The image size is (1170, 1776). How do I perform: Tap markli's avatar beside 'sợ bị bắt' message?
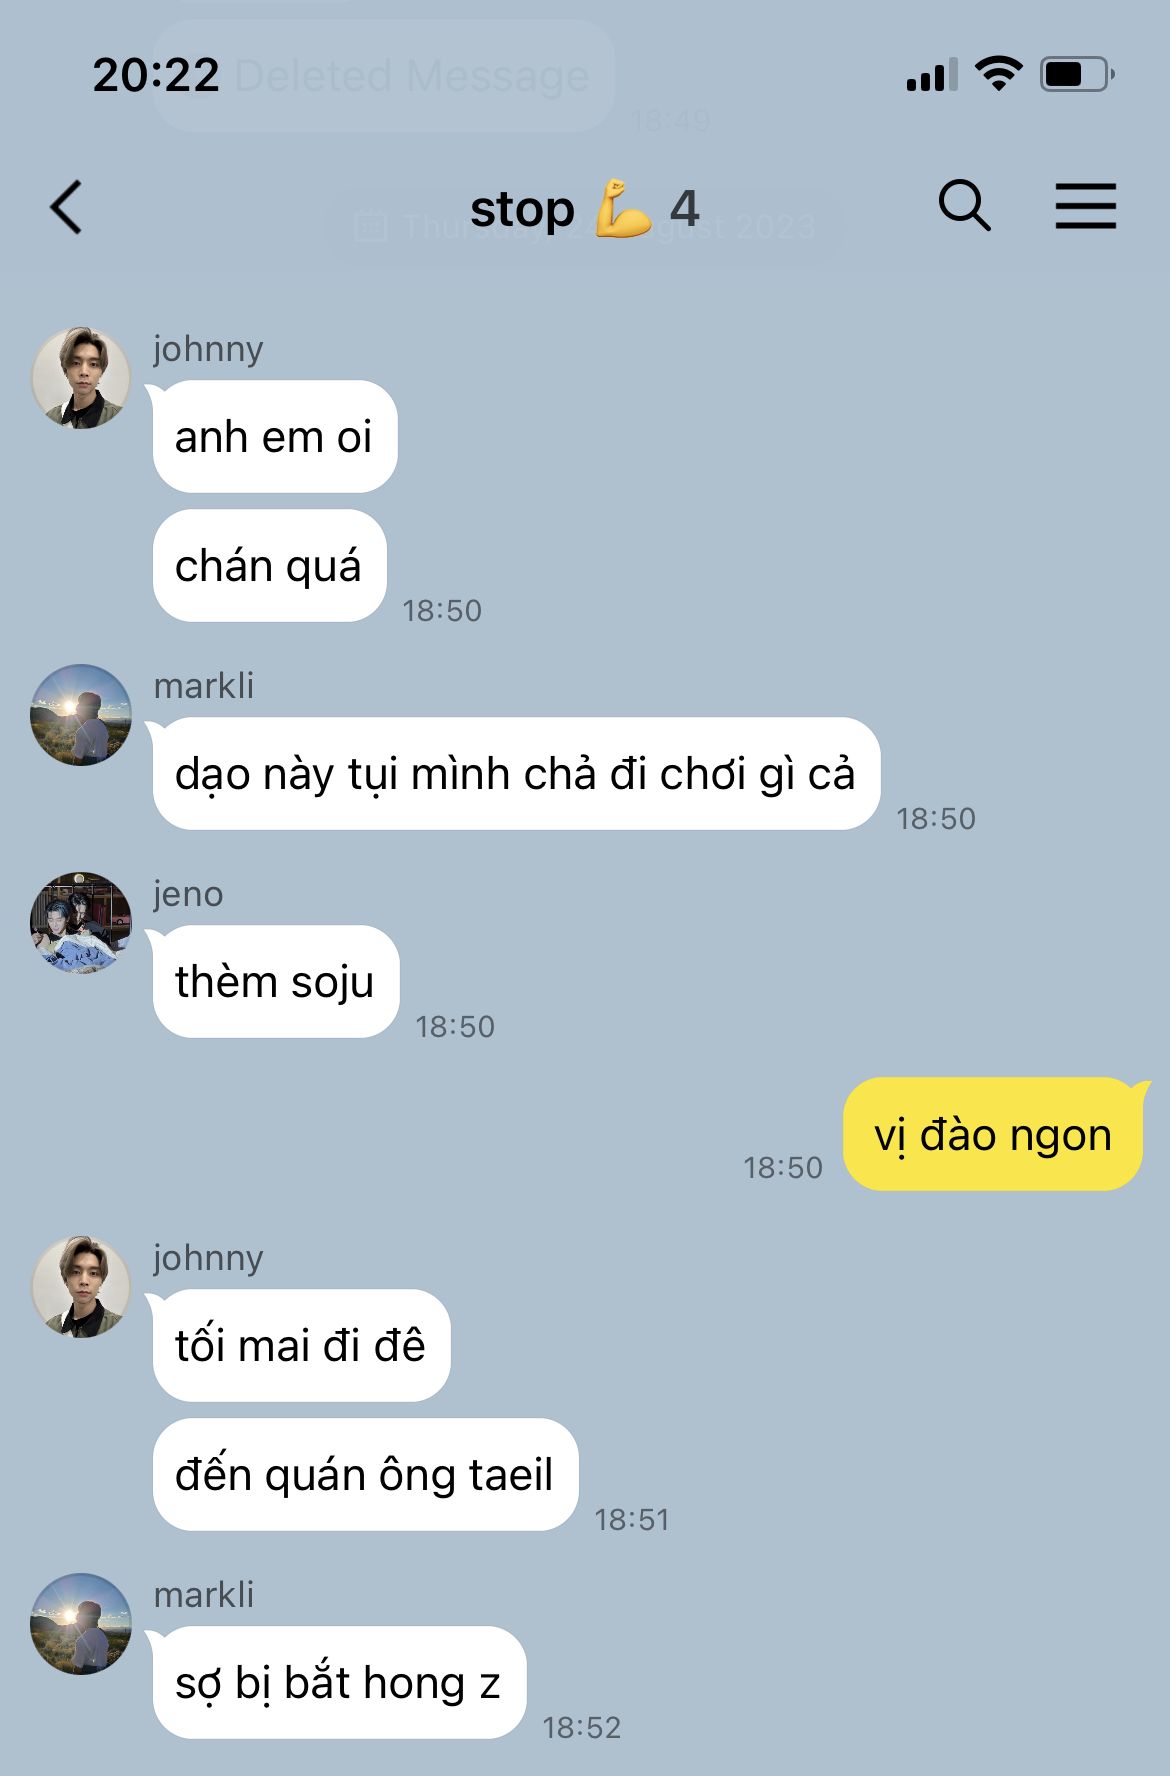pyautogui.click(x=81, y=1624)
